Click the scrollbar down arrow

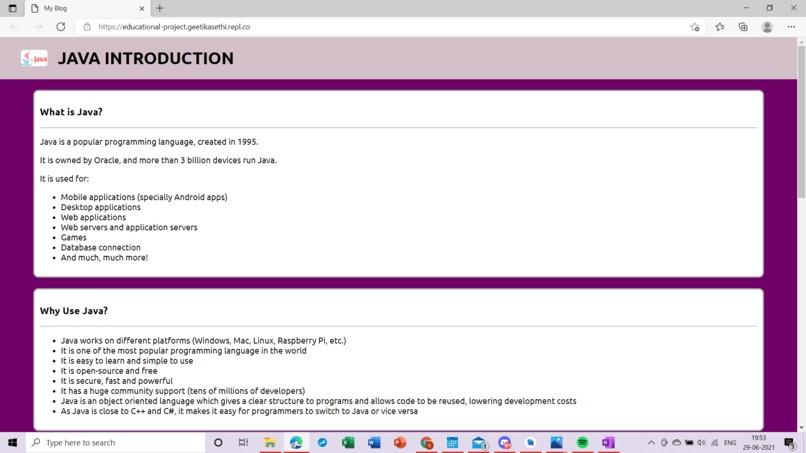[801, 427]
